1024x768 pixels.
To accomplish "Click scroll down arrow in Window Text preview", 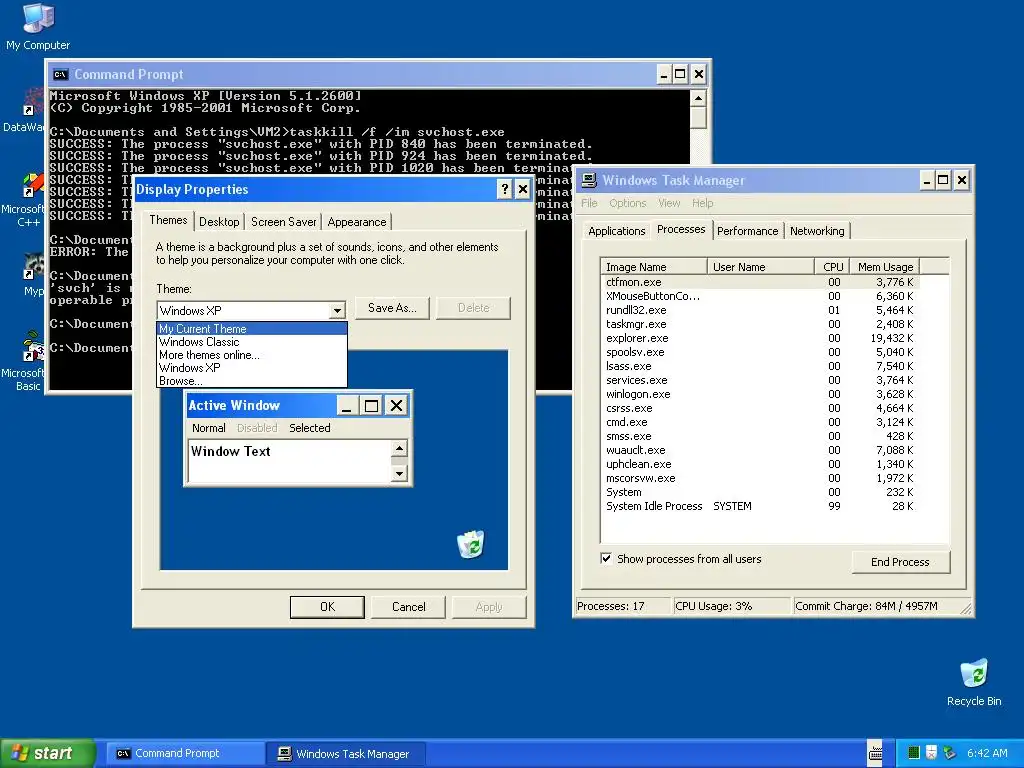I will [x=399, y=473].
